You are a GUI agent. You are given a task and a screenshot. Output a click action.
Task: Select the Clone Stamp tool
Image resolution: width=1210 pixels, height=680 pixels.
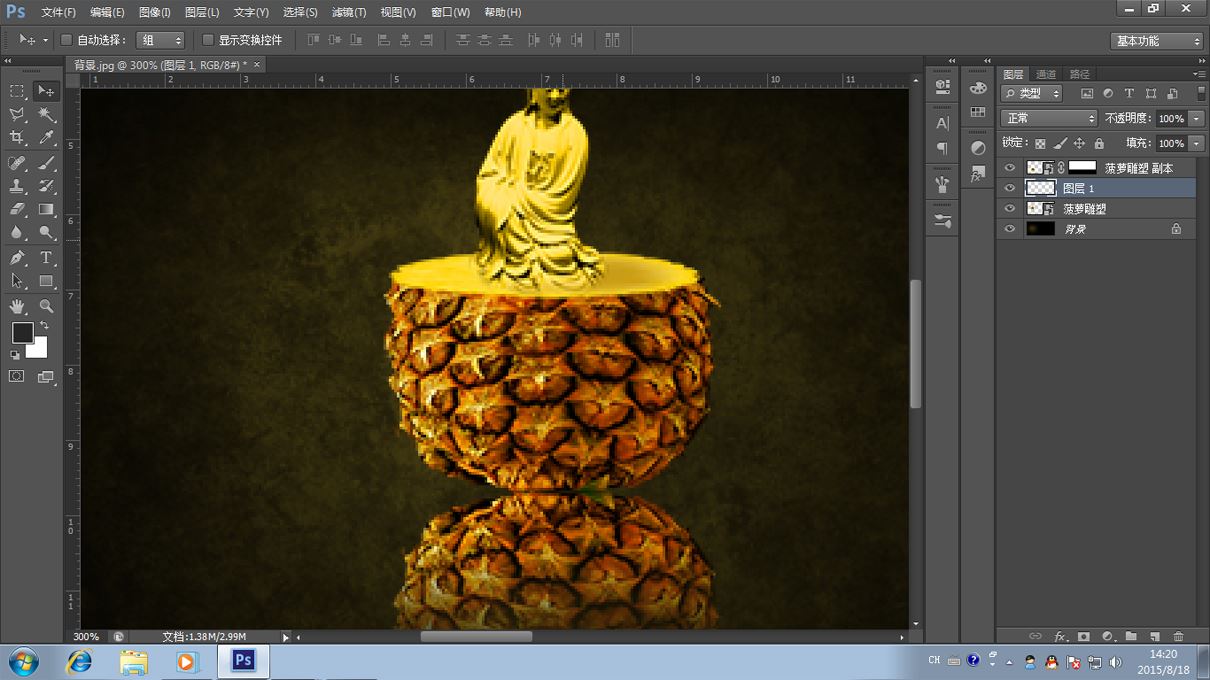pyautogui.click(x=17, y=186)
